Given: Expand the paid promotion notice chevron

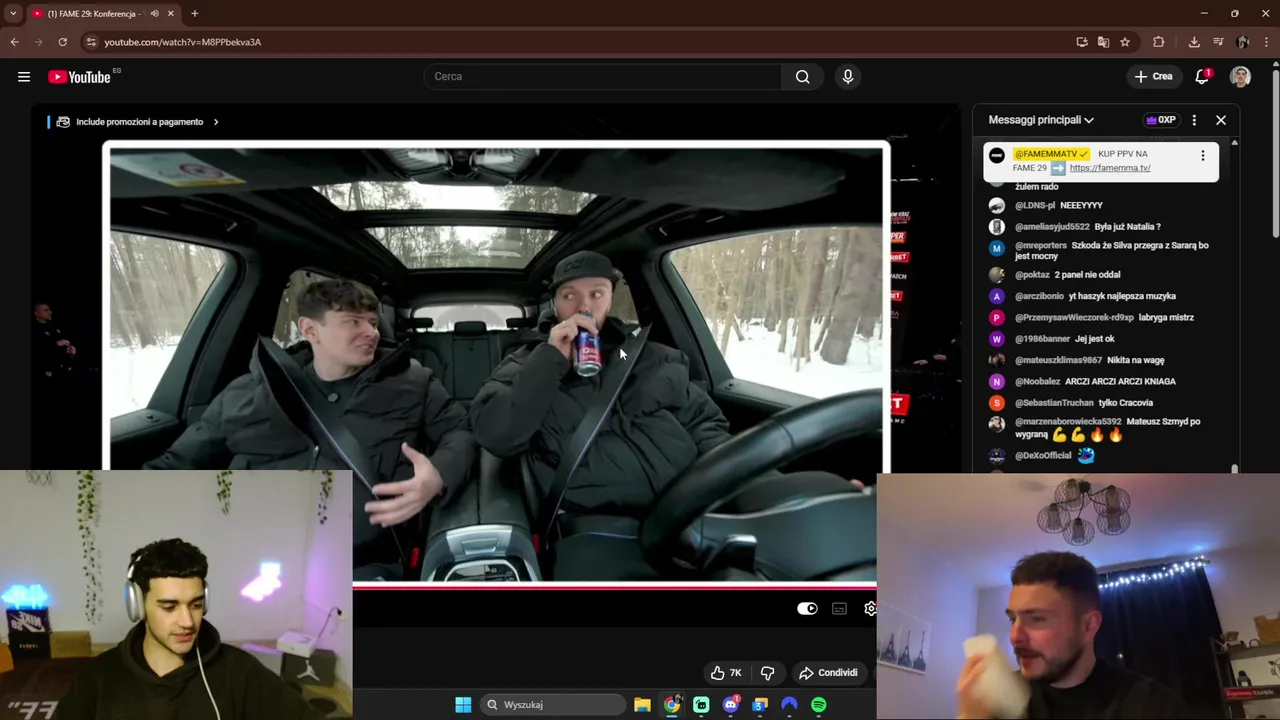Looking at the screenshot, I should [216, 122].
